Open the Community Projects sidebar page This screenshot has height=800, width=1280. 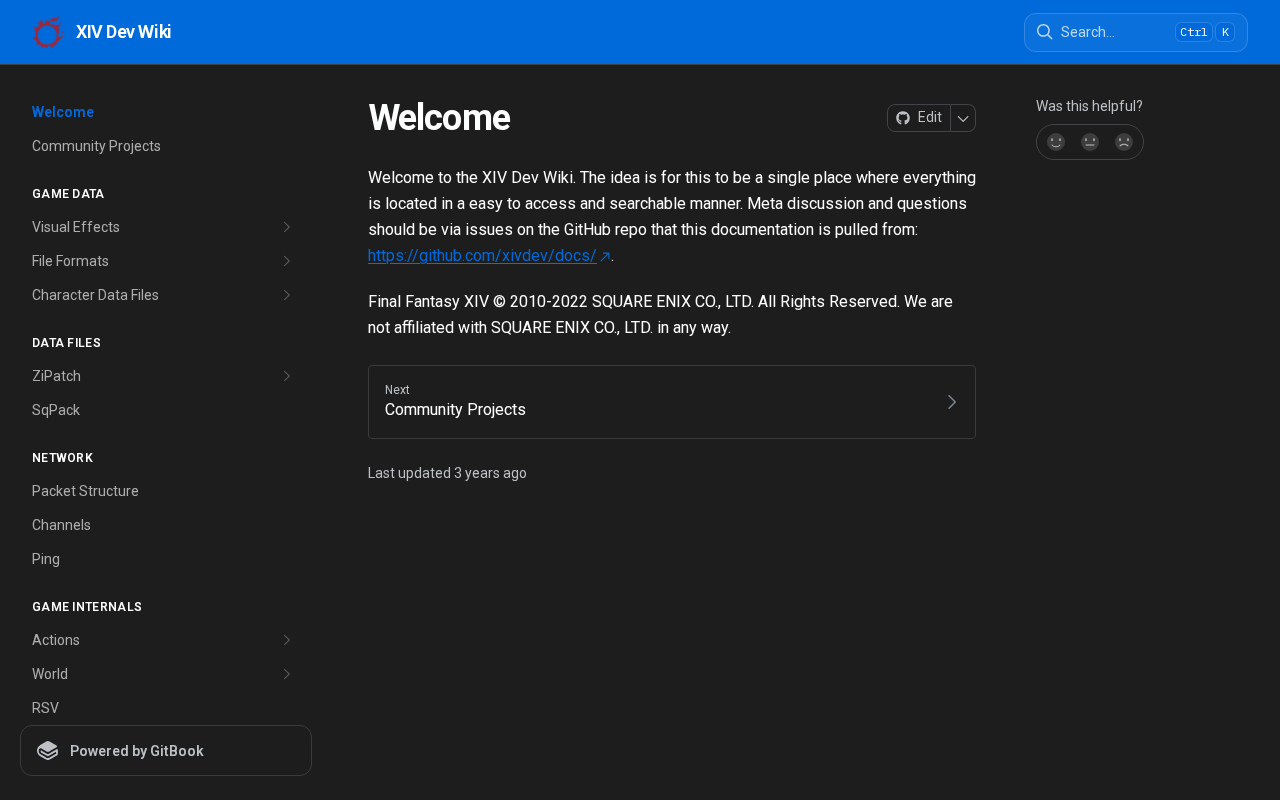coord(96,146)
